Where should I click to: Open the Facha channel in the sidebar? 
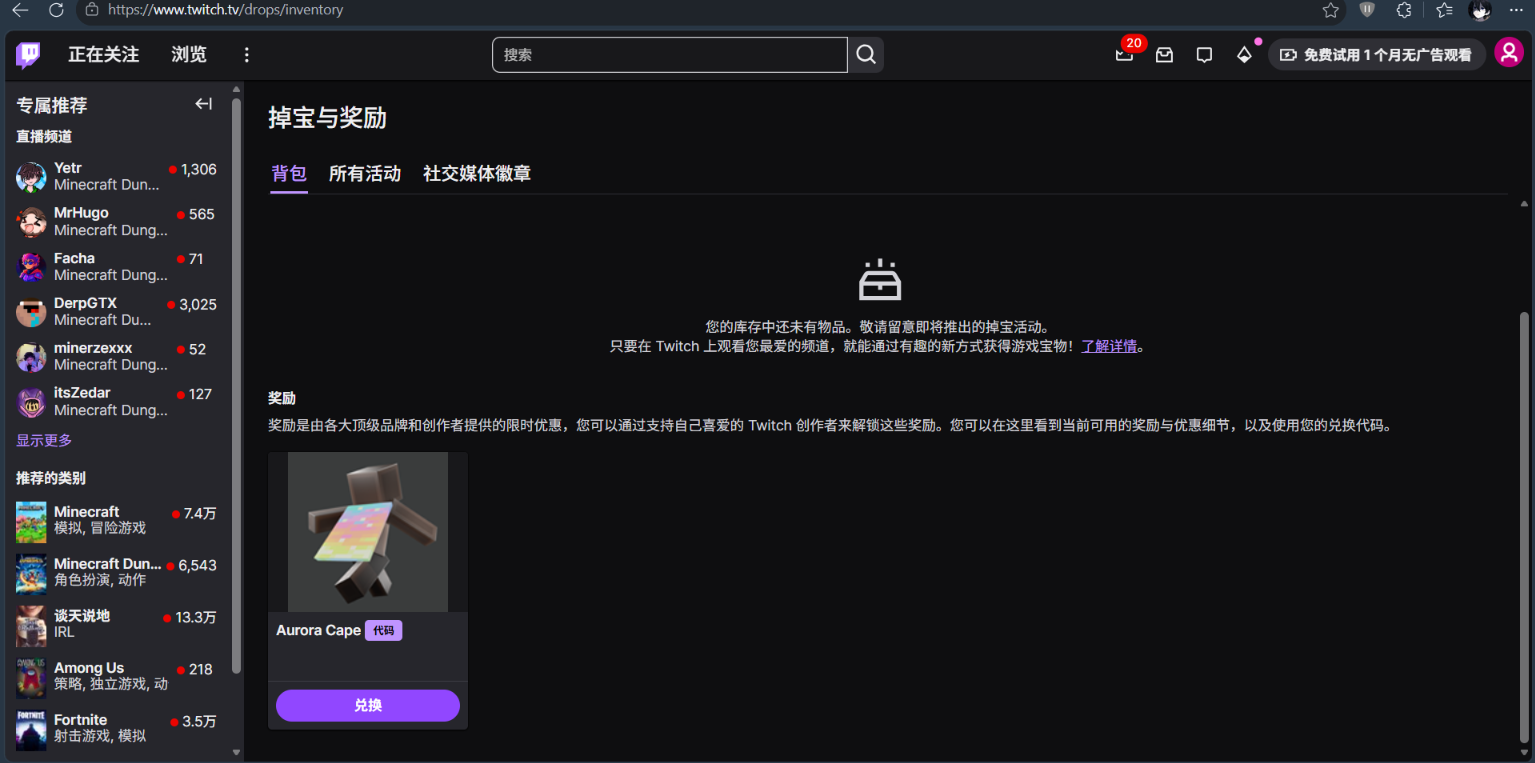click(x=116, y=267)
